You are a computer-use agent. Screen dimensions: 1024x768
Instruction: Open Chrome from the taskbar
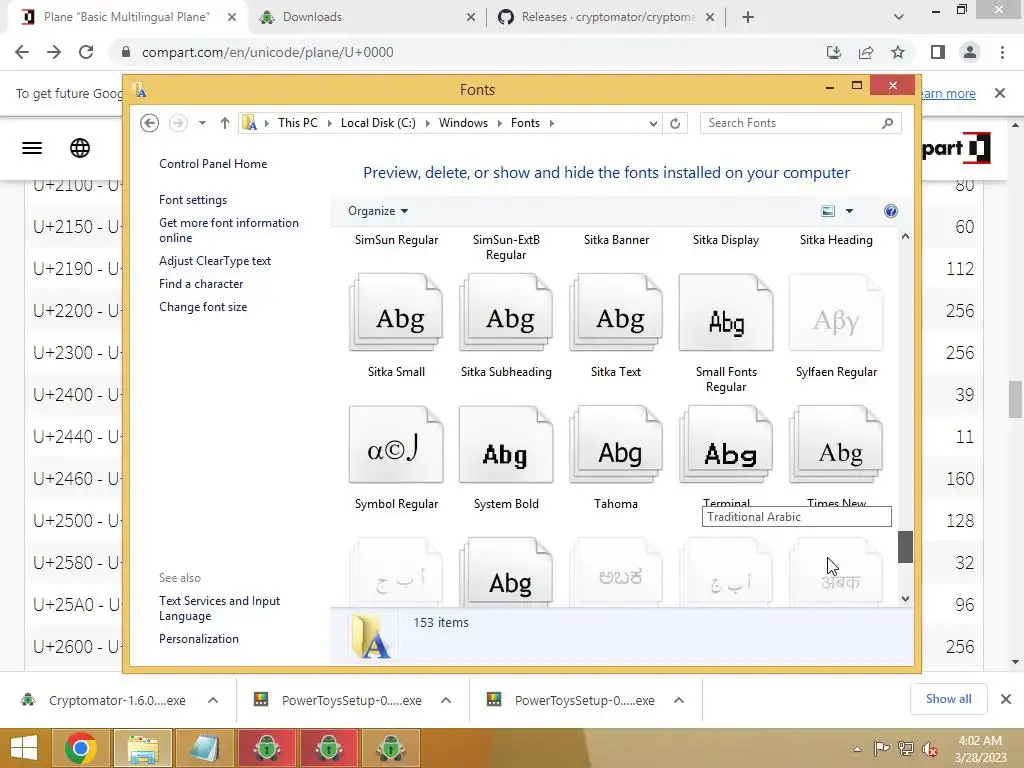point(82,748)
